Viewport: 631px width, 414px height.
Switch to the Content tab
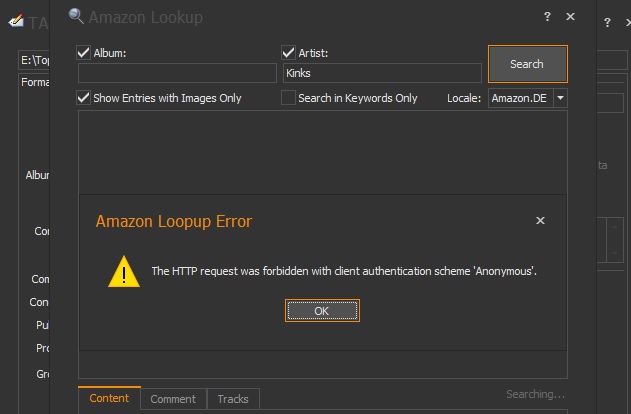[109, 399]
